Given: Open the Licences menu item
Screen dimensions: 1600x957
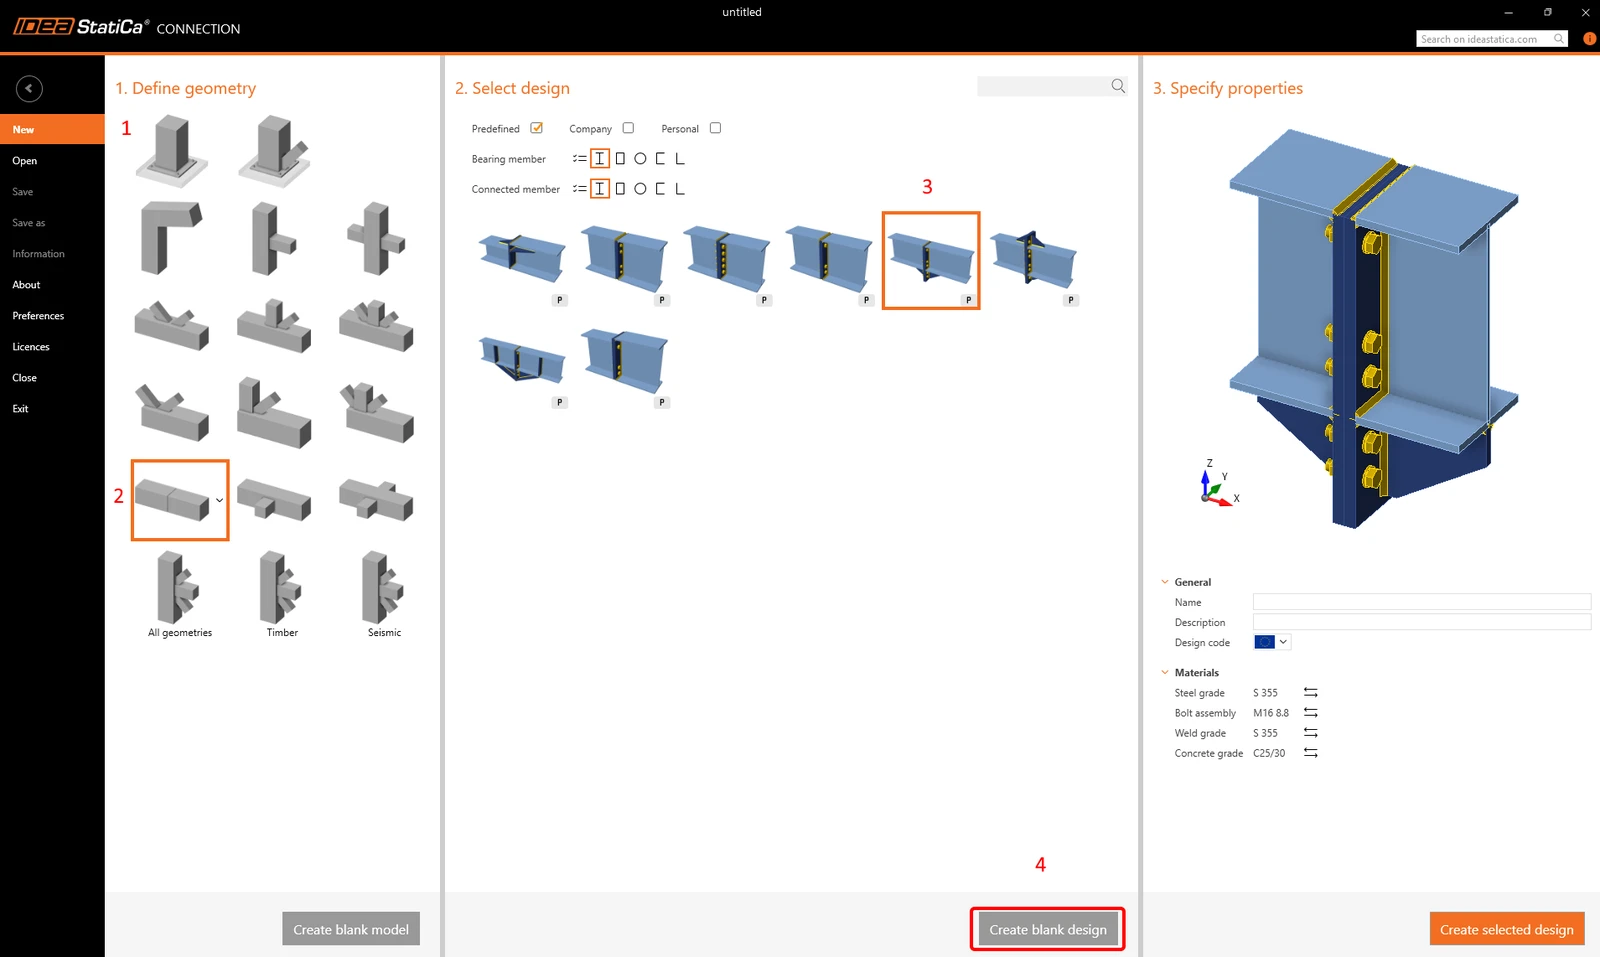Looking at the screenshot, I should tap(31, 347).
